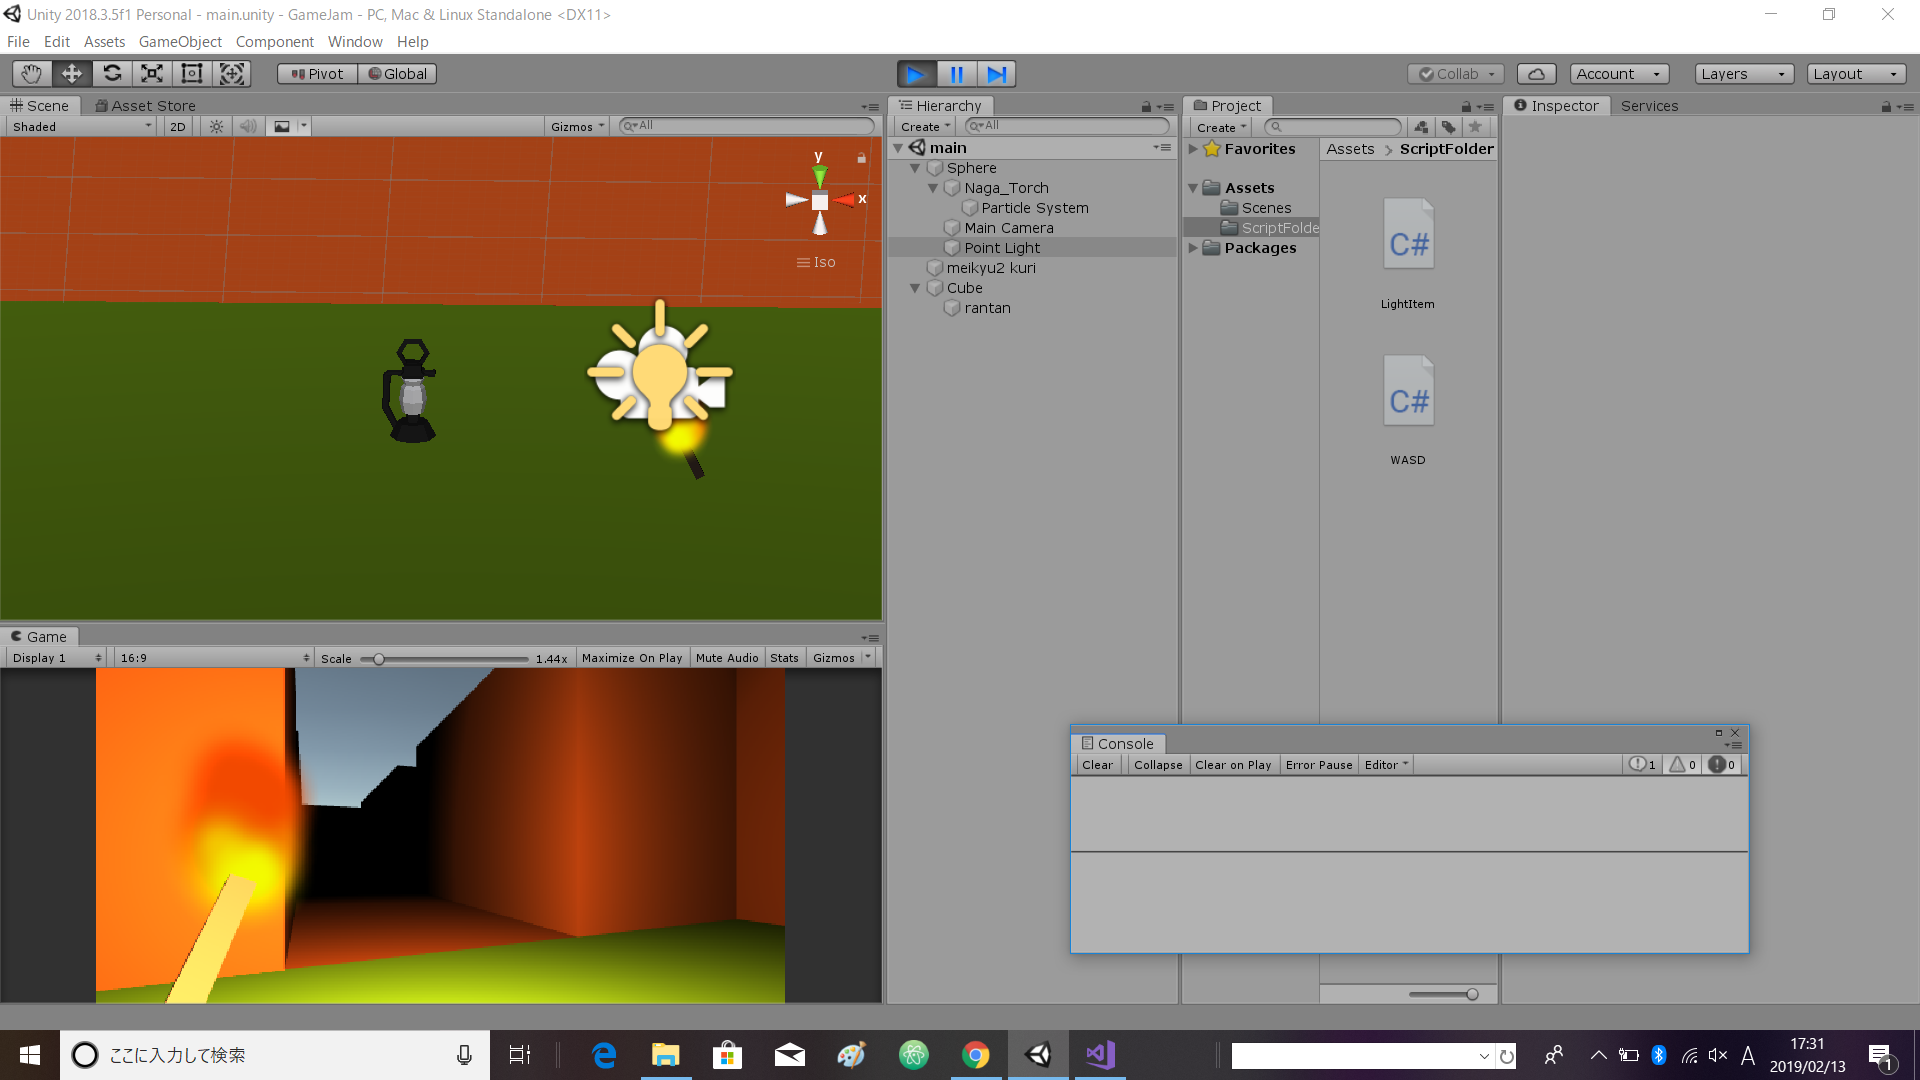The width and height of the screenshot is (1920, 1080).
Task: Adjust the Game view Scale slider
Action: coord(379,659)
